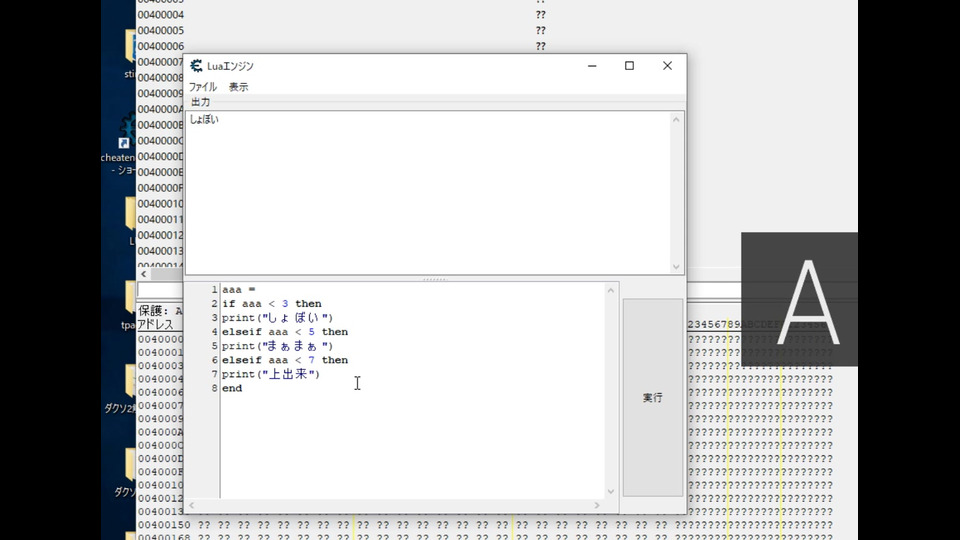This screenshot has width=960, height=540.
Task: Click the Cheat Engine logo in title bar
Action: 196,66
